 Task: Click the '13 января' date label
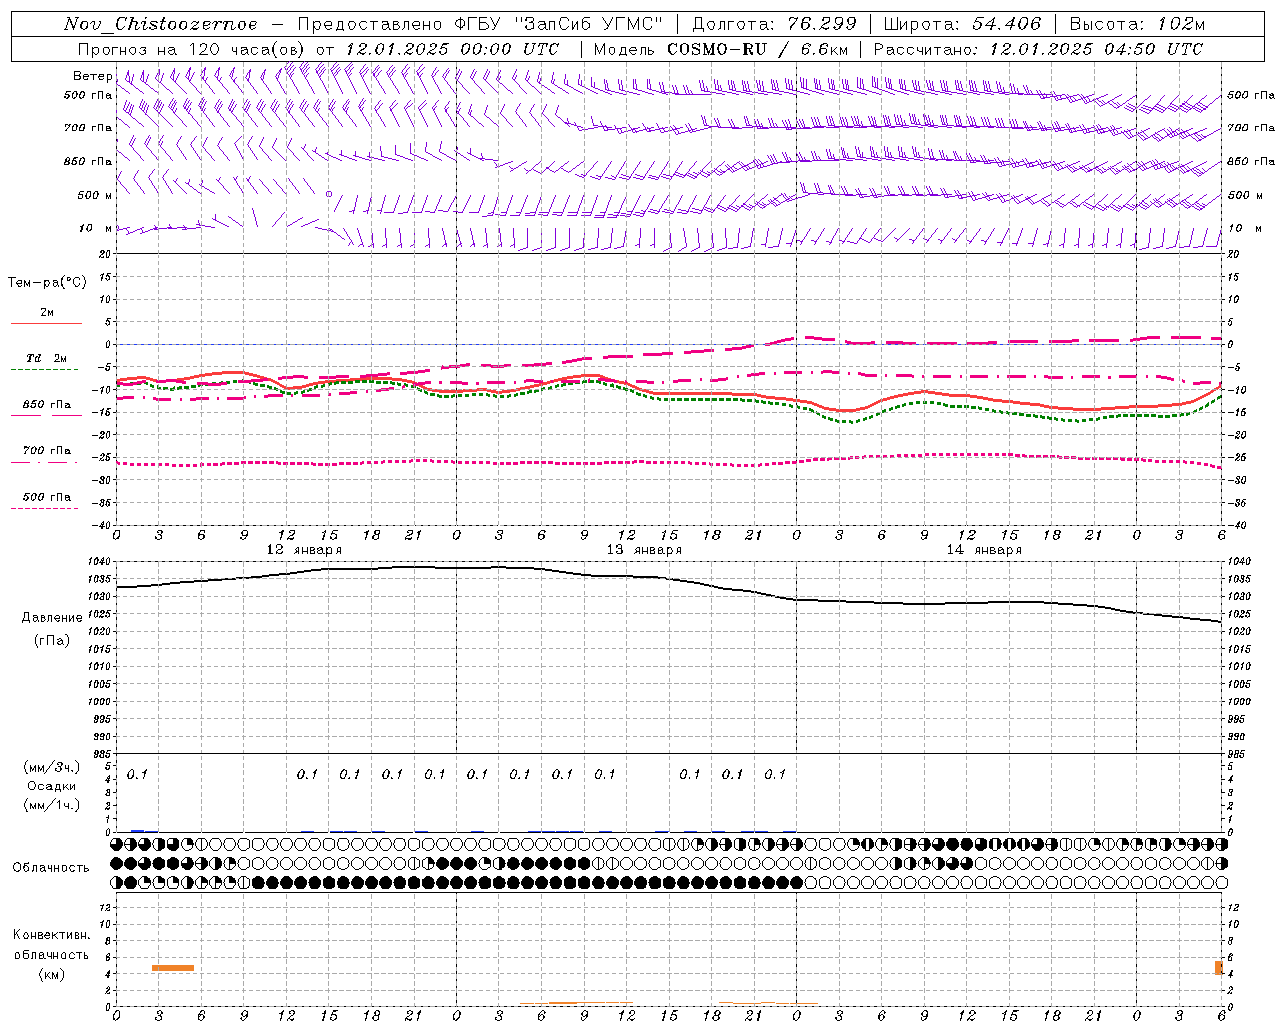coord(644,549)
